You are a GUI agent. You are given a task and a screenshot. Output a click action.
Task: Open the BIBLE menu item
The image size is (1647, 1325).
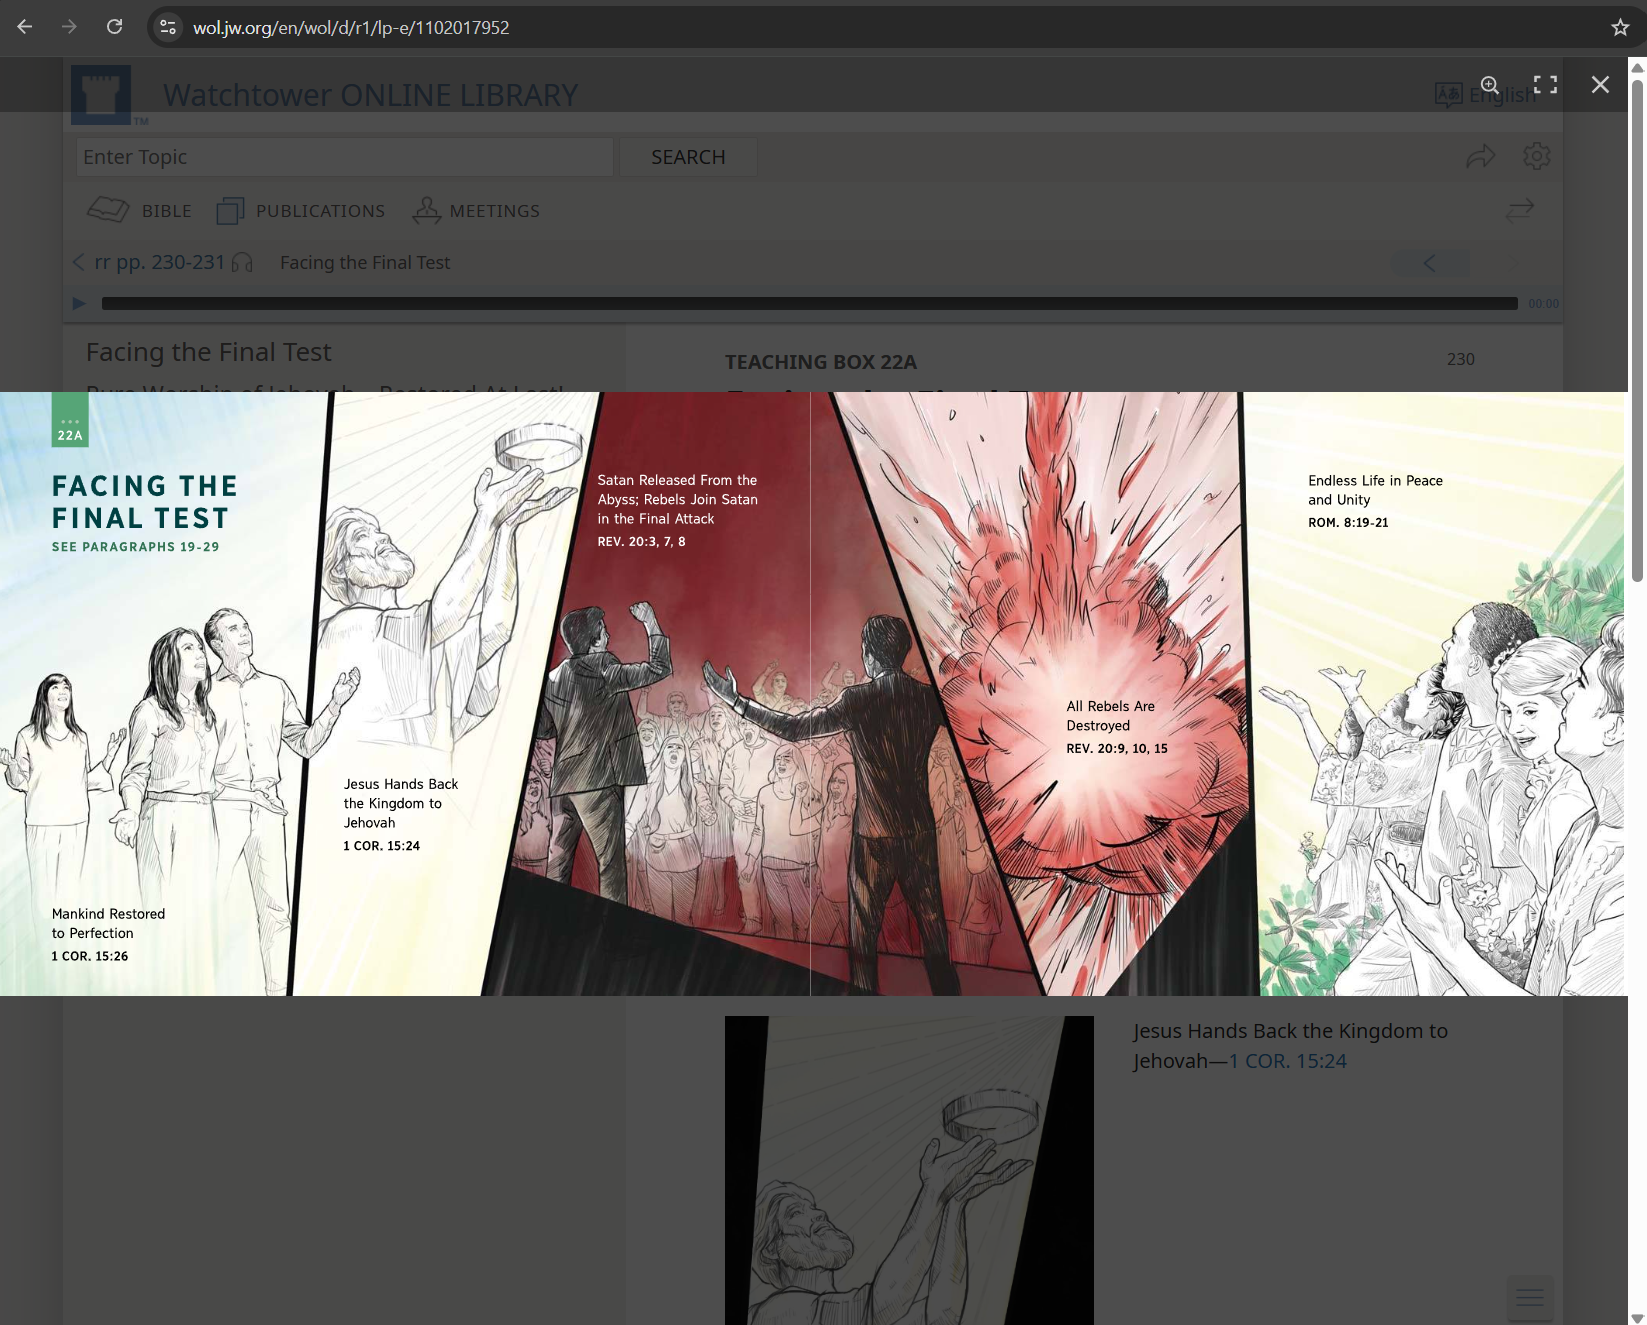pyautogui.click(x=139, y=211)
